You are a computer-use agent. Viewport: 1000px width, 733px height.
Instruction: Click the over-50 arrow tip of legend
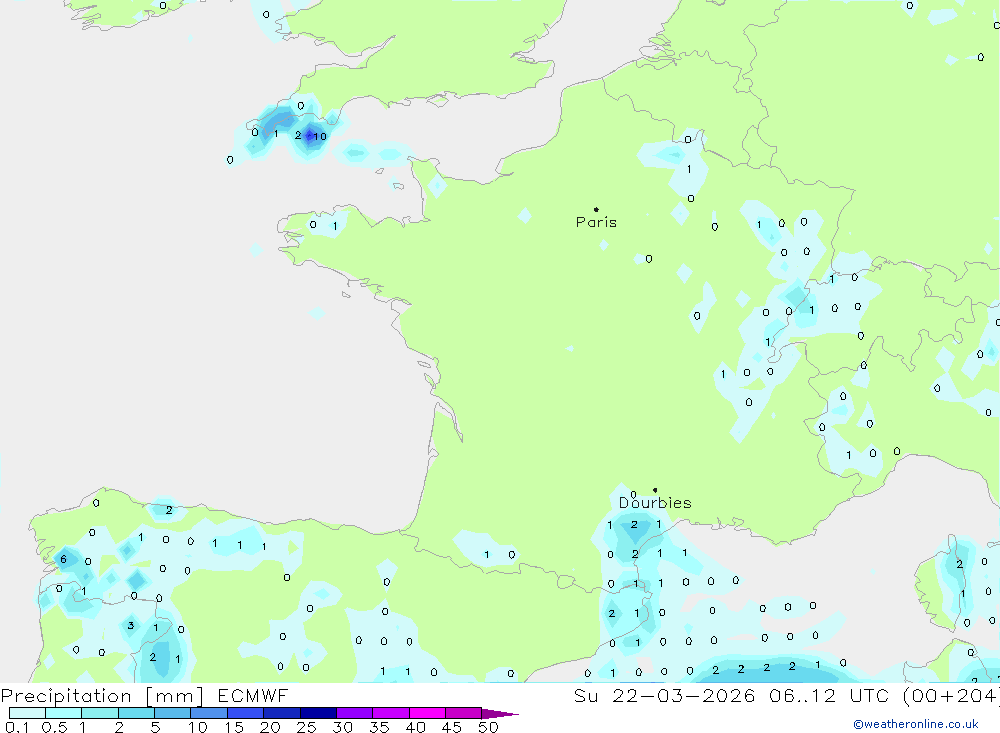point(501,713)
